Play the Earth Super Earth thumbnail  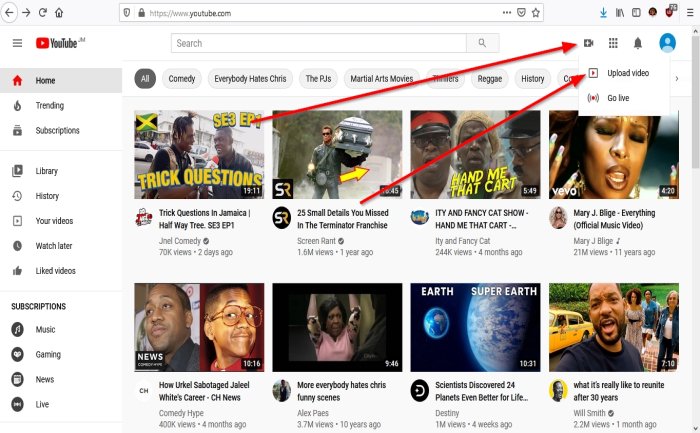(475, 327)
